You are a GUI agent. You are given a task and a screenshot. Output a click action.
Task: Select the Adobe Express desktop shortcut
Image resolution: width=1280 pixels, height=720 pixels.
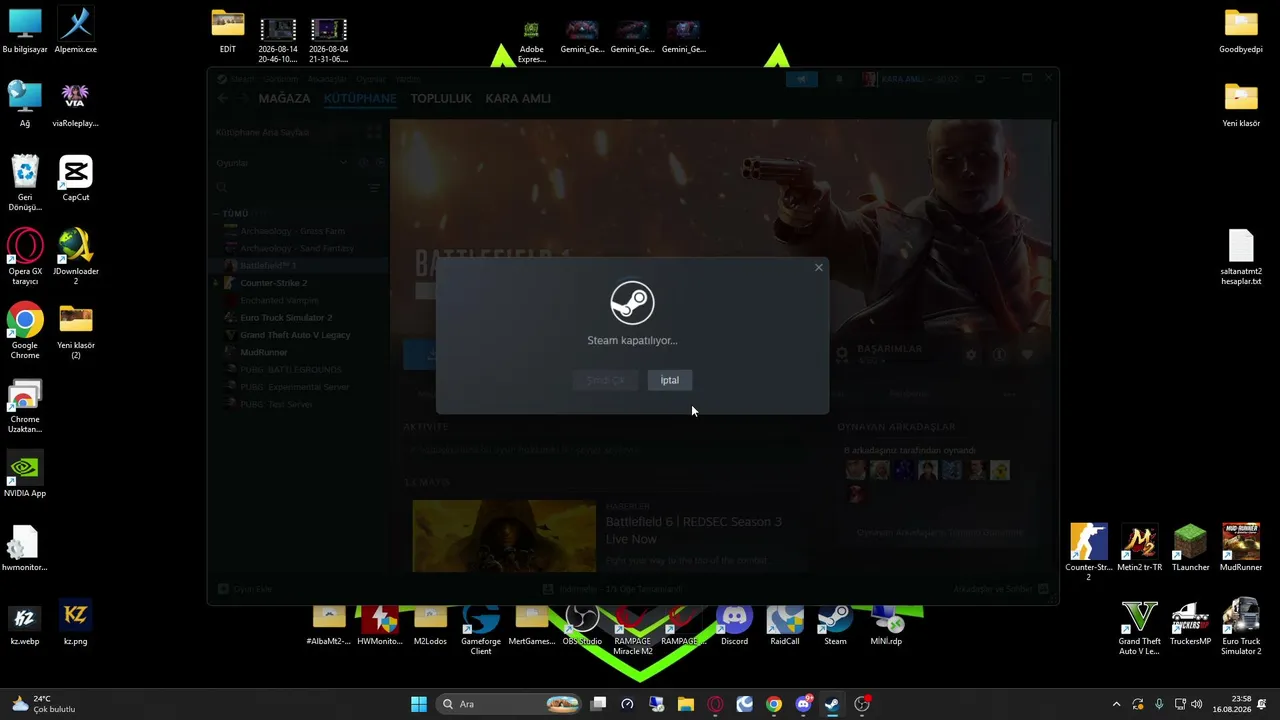tap(531, 41)
